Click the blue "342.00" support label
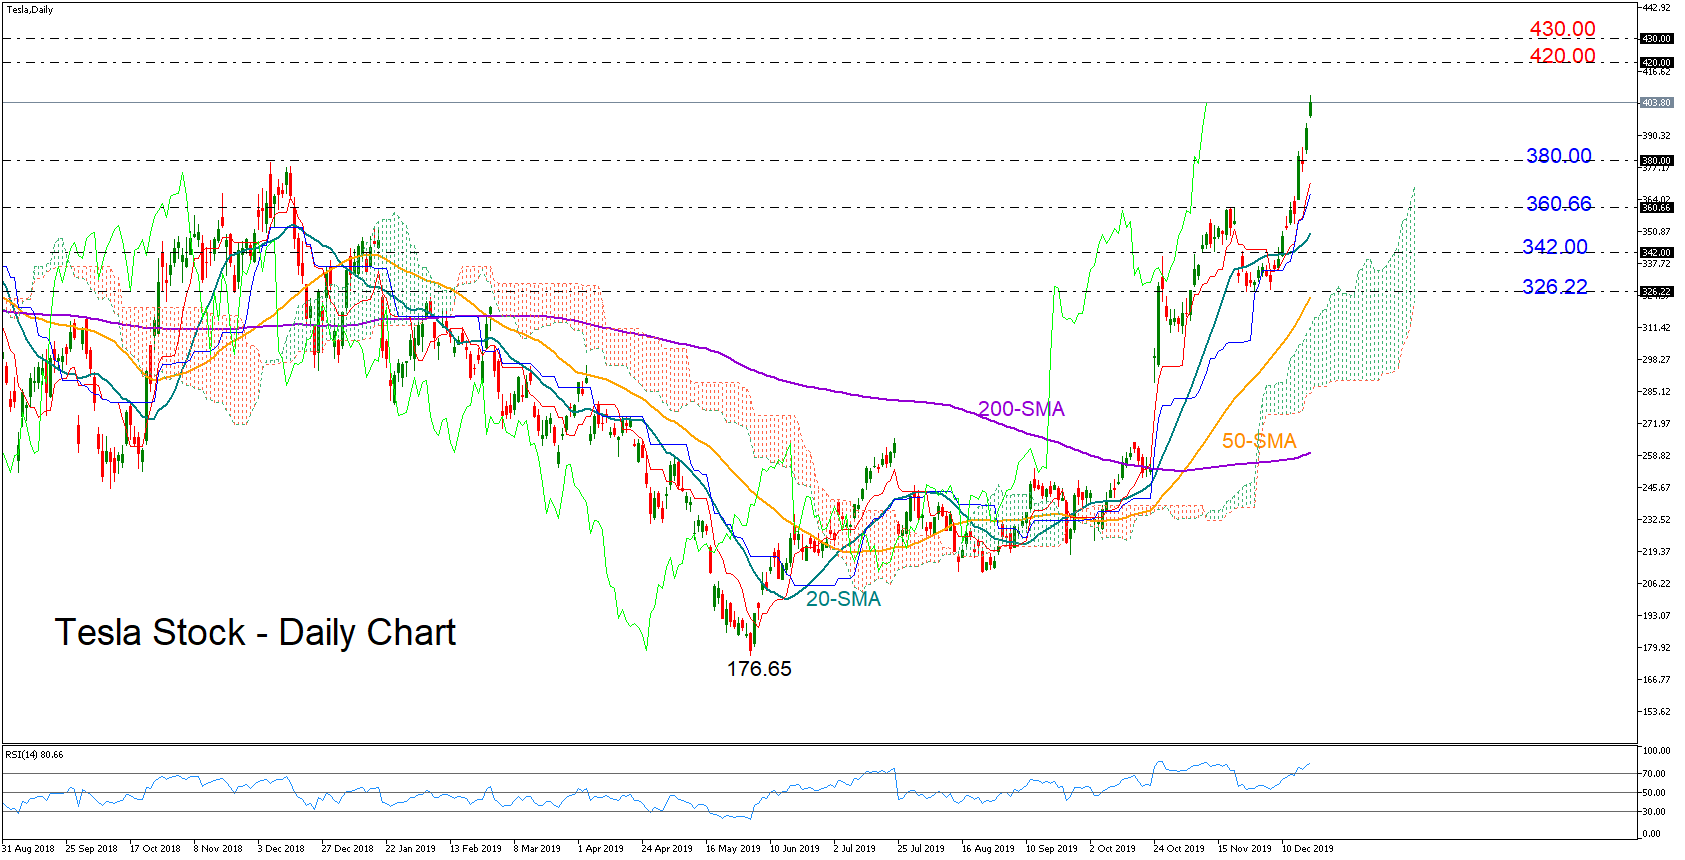Image resolution: width=1685 pixels, height=860 pixels. coord(1555,247)
